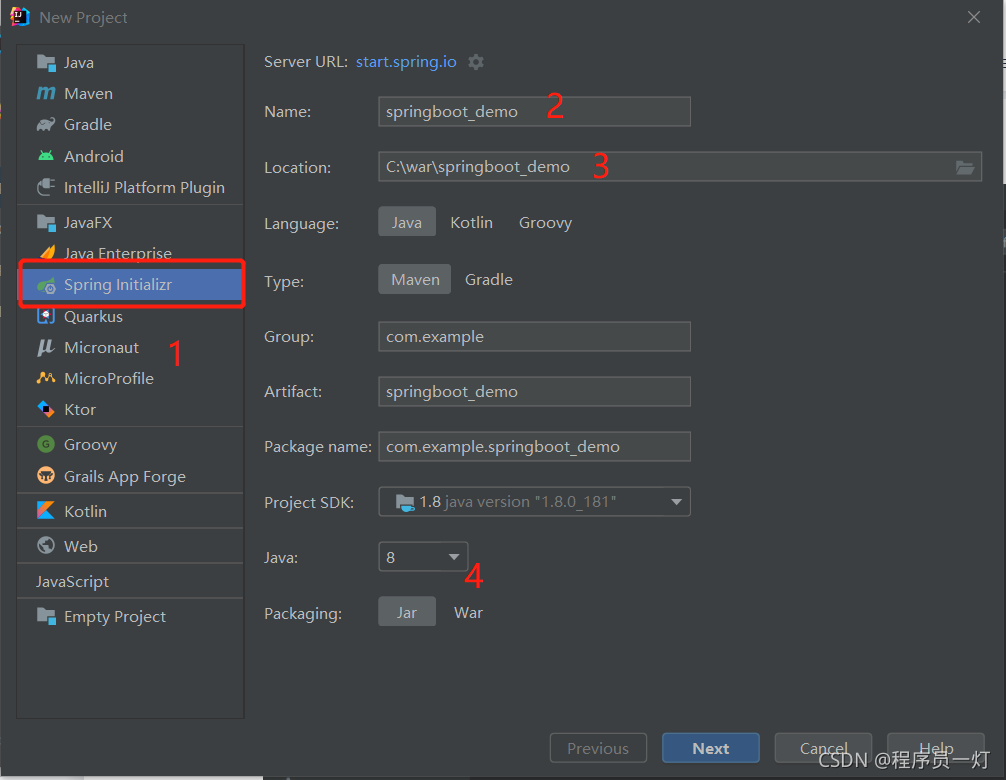Close the New Project dialog
Viewport: 1006px width, 780px height.
click(x=974, y=17)
